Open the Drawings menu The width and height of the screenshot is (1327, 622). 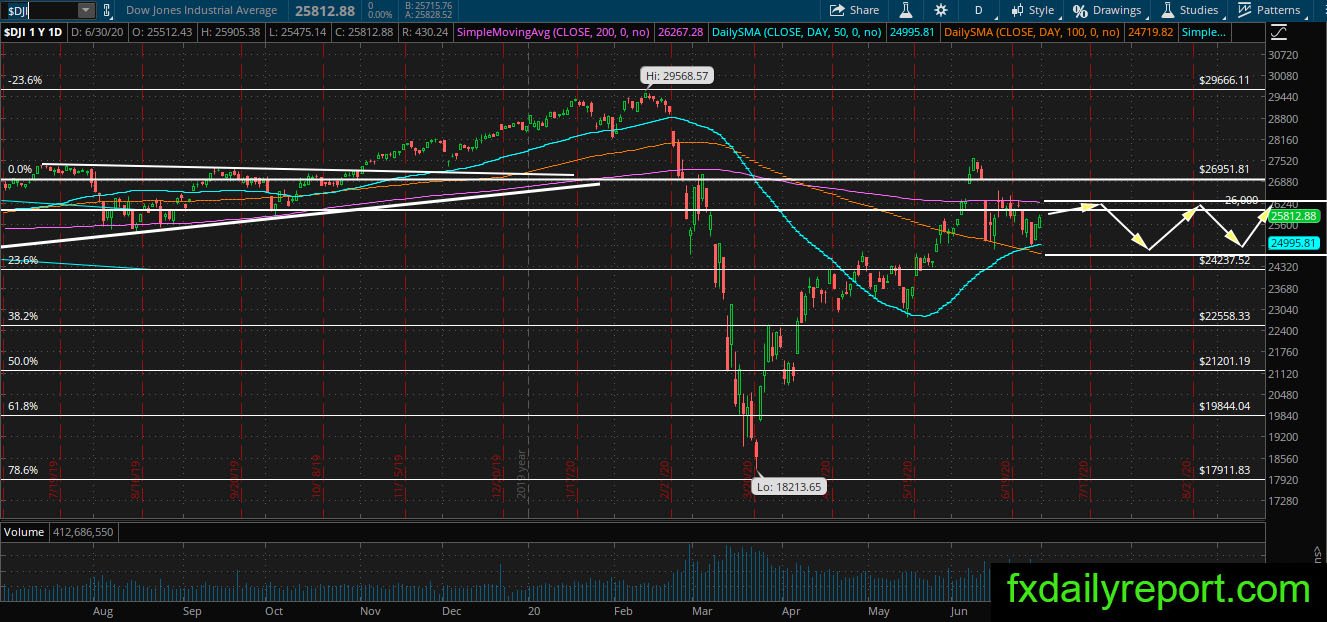[x=1107, y=10]
